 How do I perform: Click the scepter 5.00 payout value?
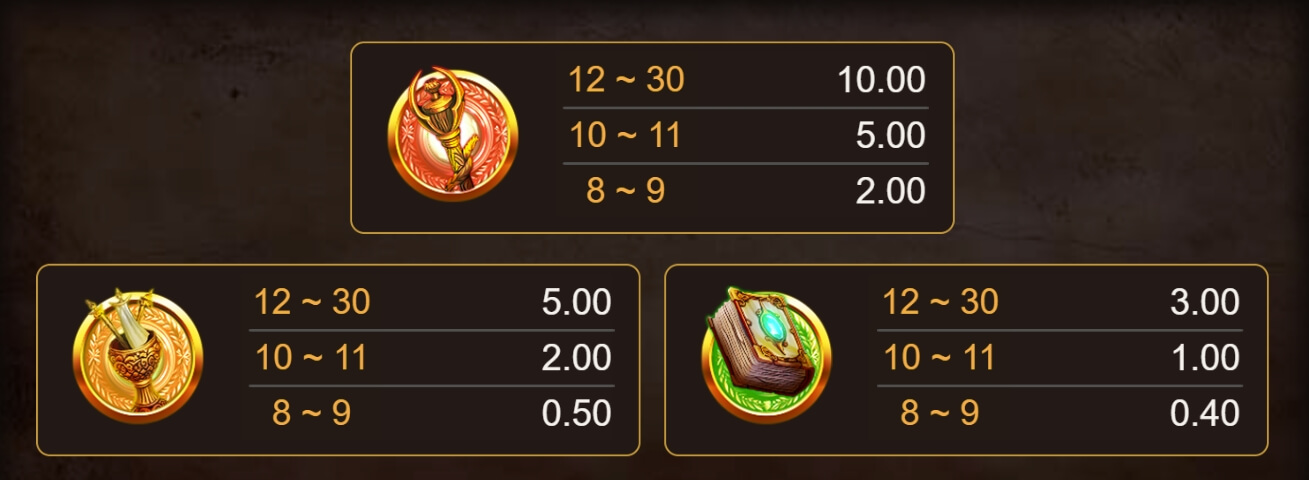click(890, 136)
